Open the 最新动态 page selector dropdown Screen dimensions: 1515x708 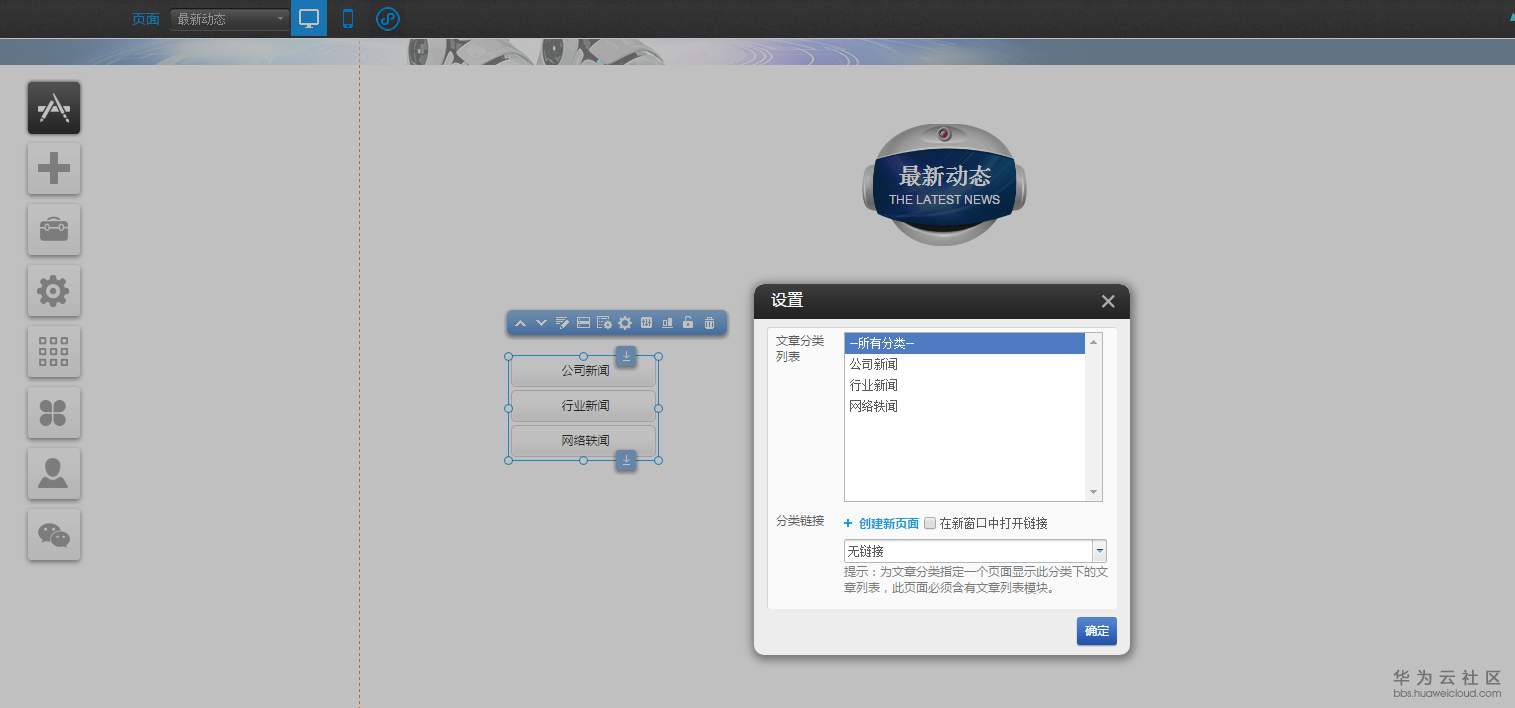click(229, 19)
